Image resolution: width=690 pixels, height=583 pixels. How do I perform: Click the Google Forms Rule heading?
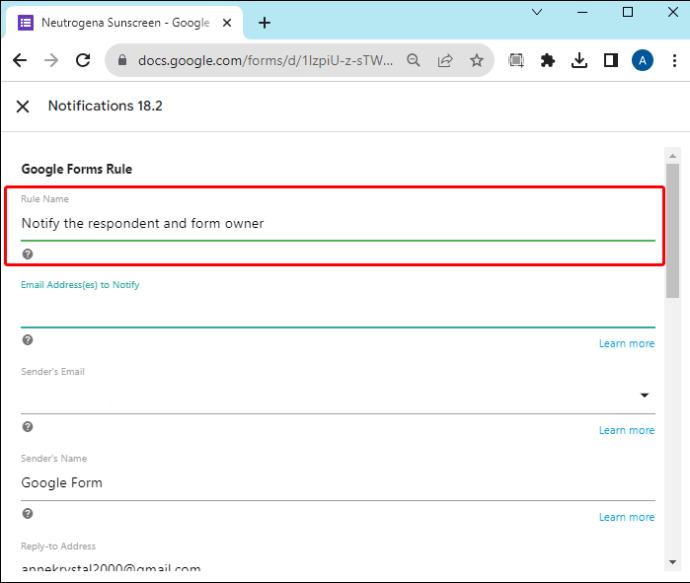pos(77,169)
